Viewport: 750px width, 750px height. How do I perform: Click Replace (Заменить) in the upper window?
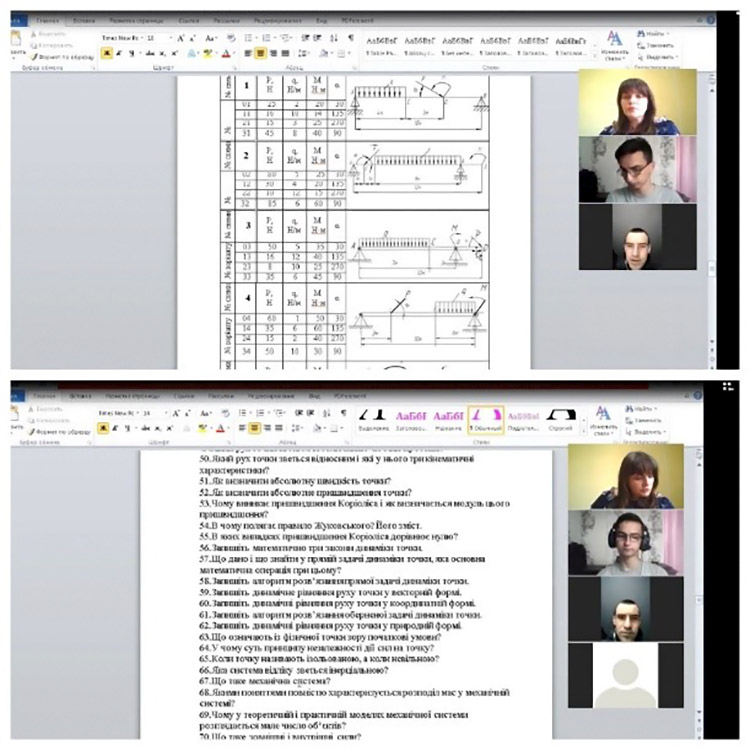coord(659,45)
